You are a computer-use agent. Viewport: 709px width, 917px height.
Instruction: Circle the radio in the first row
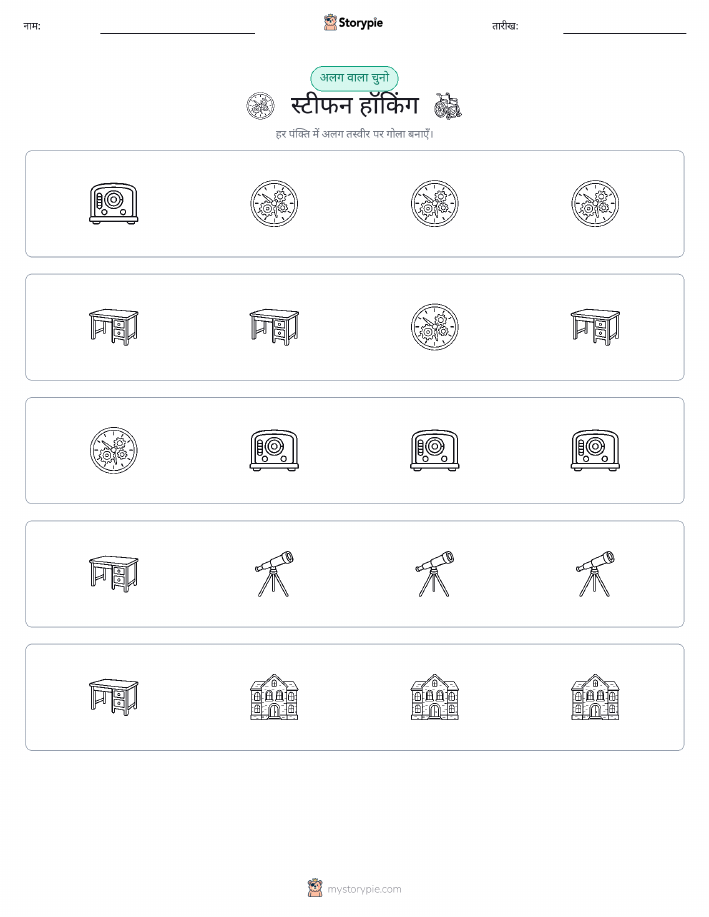[x=113, y=204]
